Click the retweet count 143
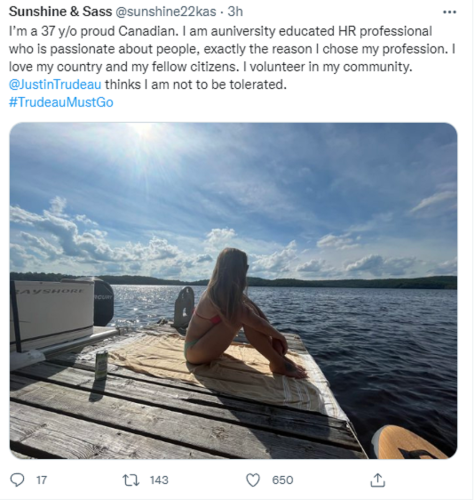This screenshot has width=475, height=500. (159, 480)
